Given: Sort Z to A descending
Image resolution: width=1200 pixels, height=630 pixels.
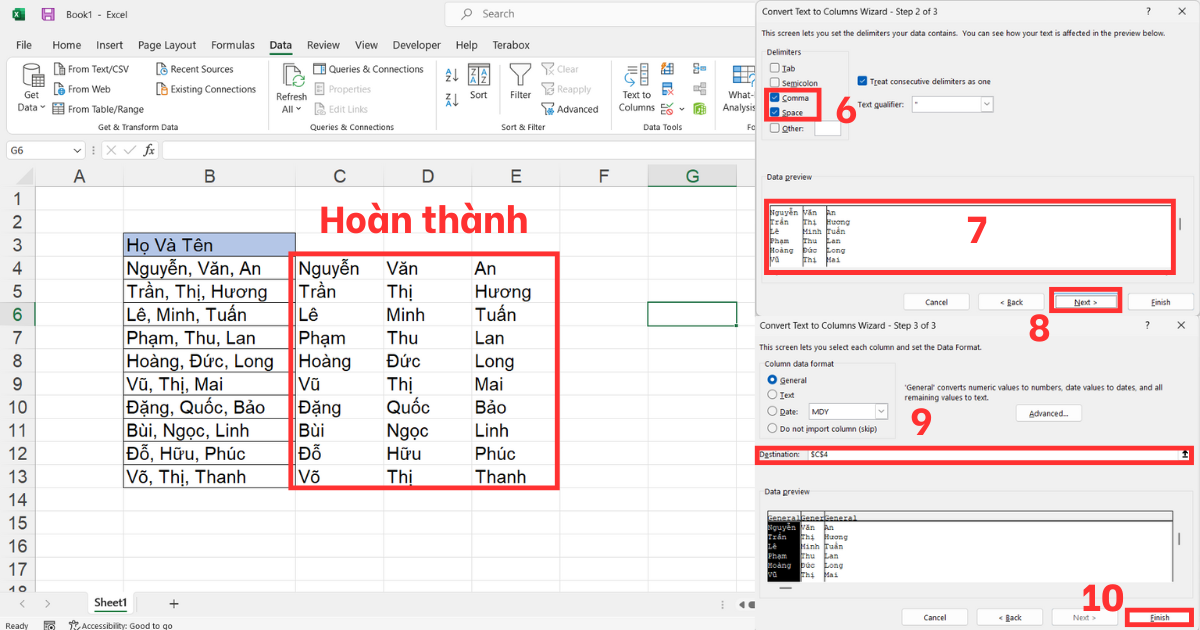Looking at the screenshot, I should [x=452, y=100].
